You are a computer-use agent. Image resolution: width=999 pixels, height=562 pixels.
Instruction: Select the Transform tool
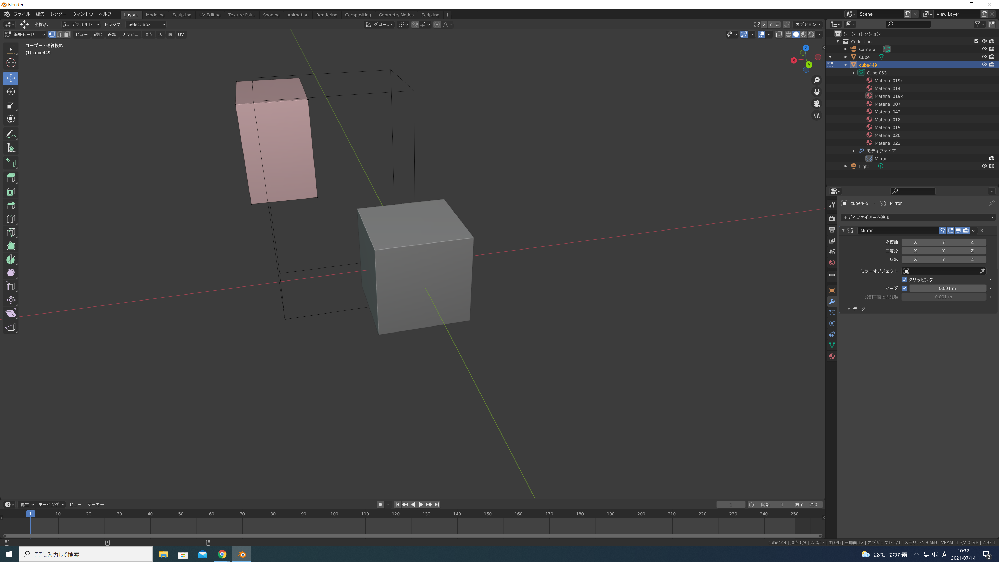pyautogui.click(x=11, y=119)
